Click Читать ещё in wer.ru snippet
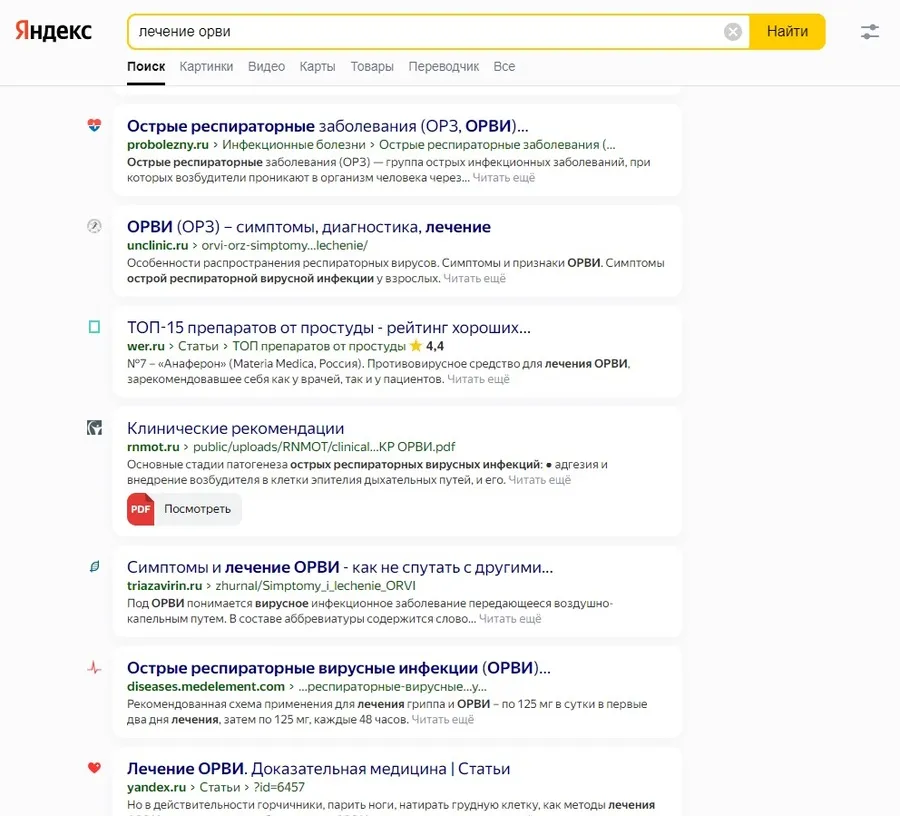 pos(478,379)
